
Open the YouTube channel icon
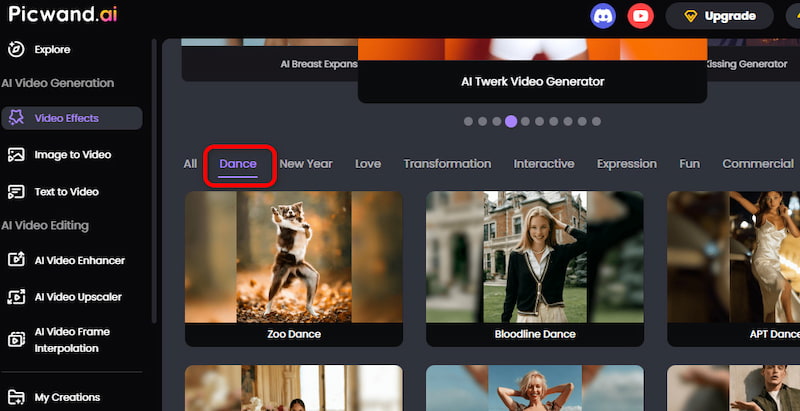click(x=640, y=16)
